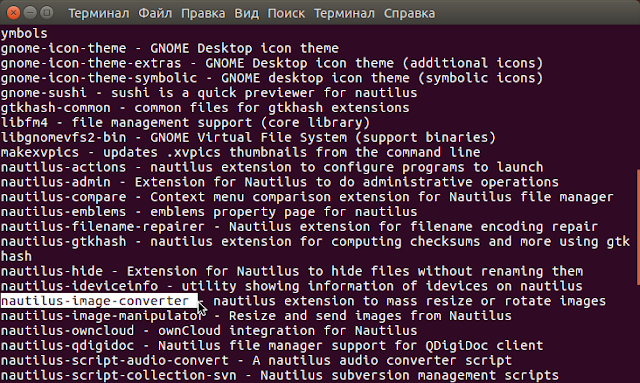Maximize the terminal window
The image size is (640, 383).
[x=47, y=13]
